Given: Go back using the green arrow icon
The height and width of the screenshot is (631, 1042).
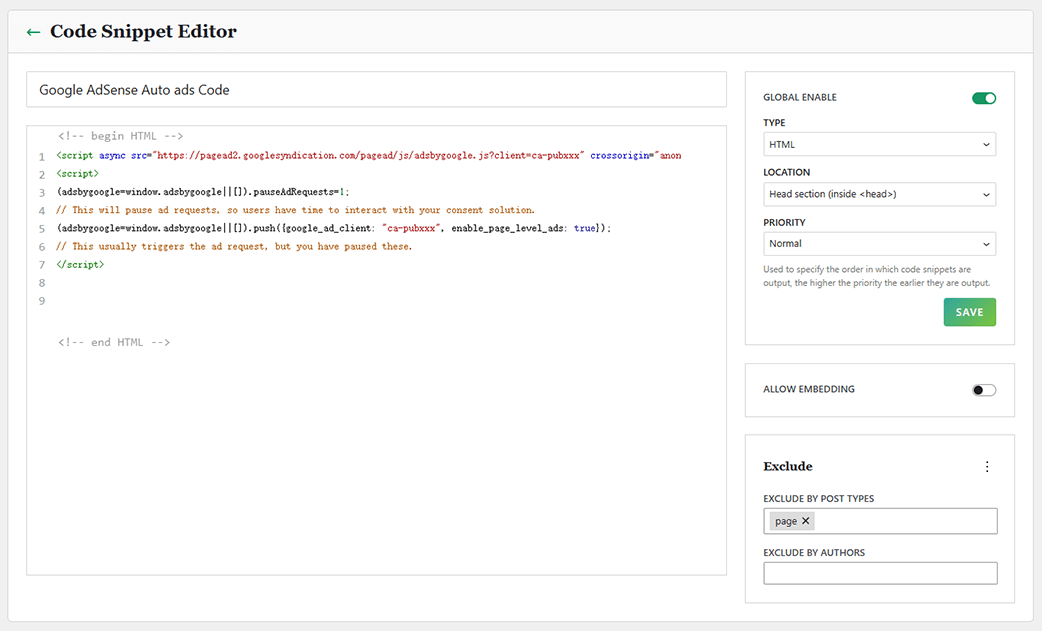Looking at the screenshot, I should (x=33, y=32).
